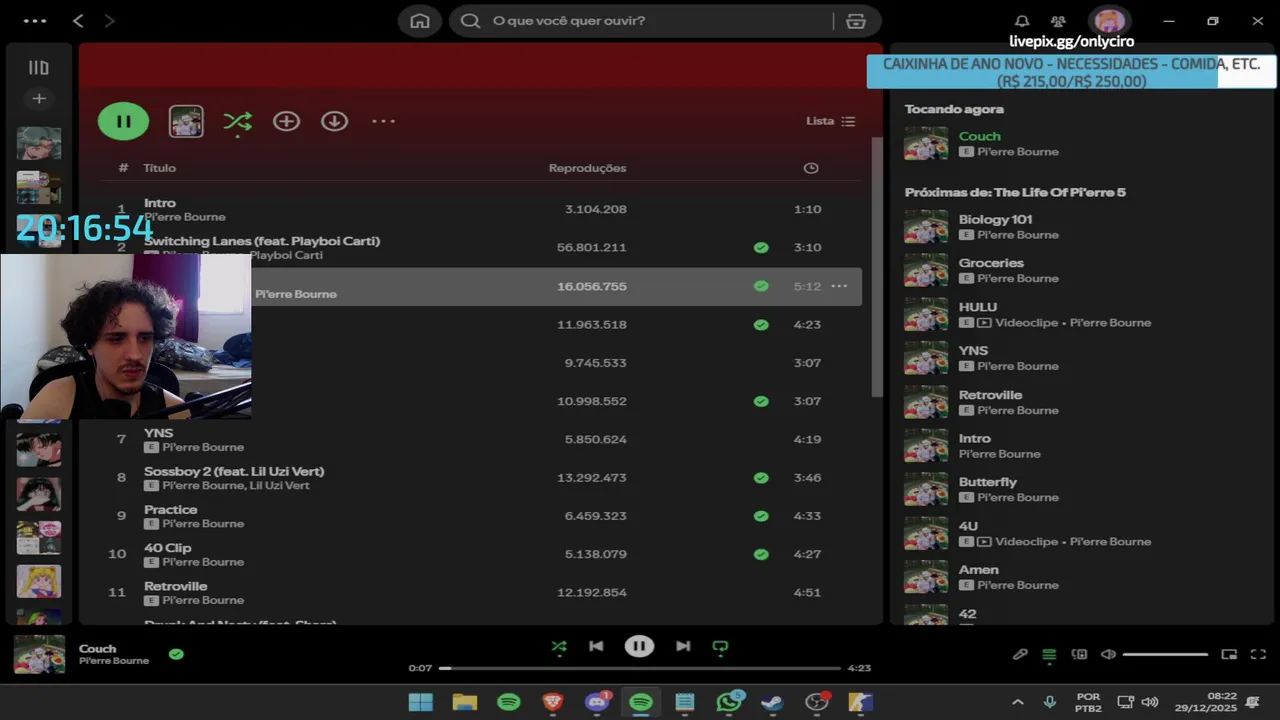This screenshot has width=1280, height=720.
Task: Open the Home page icon
Action: [x=420, y=21]
